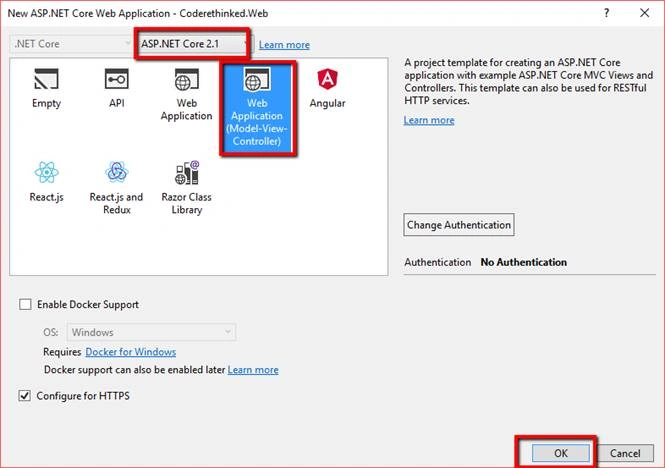Enable Docker Support checkbox
This screenshot has height=468, width=665.
click(x=25, y=304)
